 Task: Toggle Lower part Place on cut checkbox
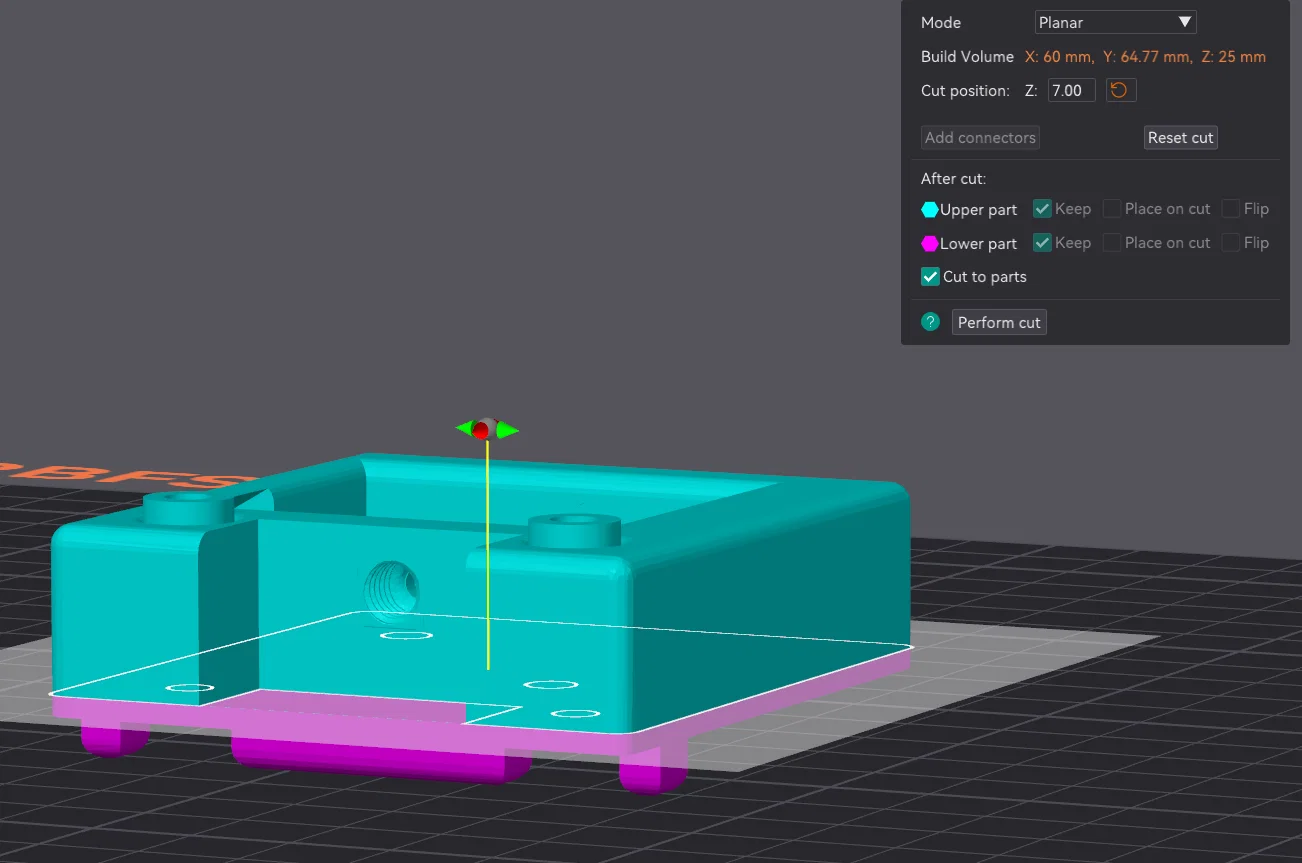point(1112,243)
